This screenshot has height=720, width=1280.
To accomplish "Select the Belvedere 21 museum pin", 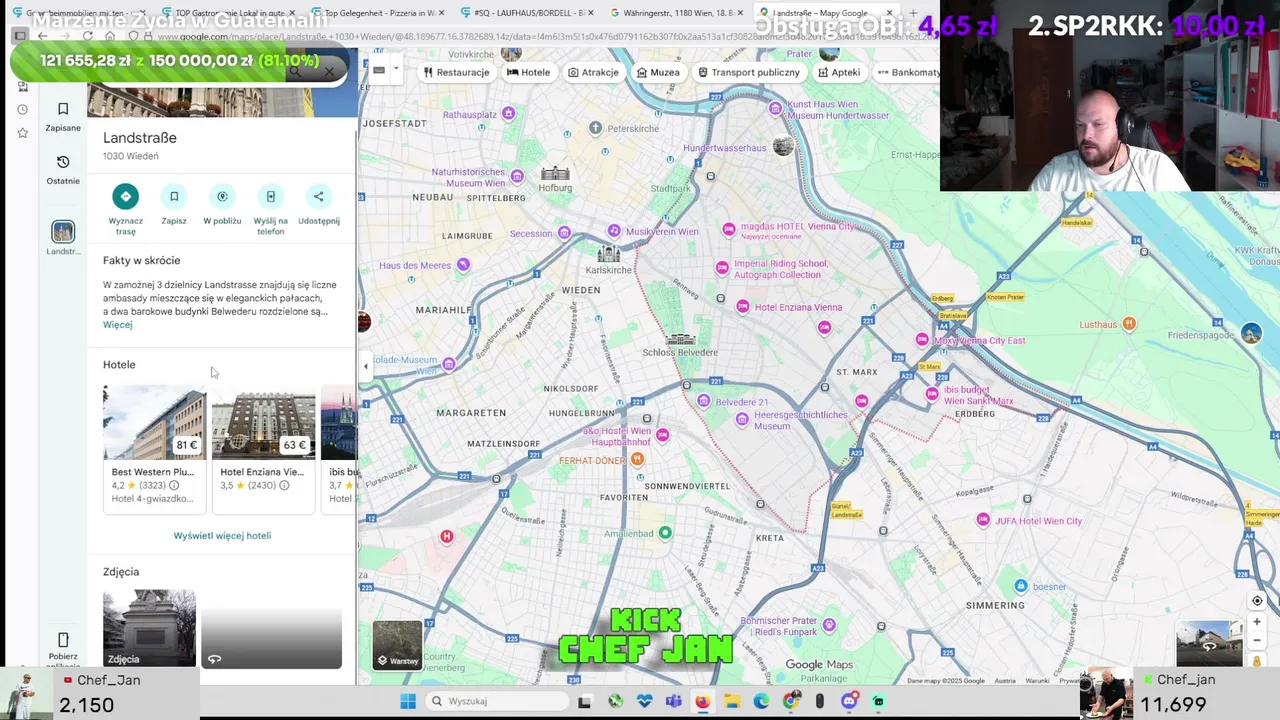I will click(x=704, y=401).
